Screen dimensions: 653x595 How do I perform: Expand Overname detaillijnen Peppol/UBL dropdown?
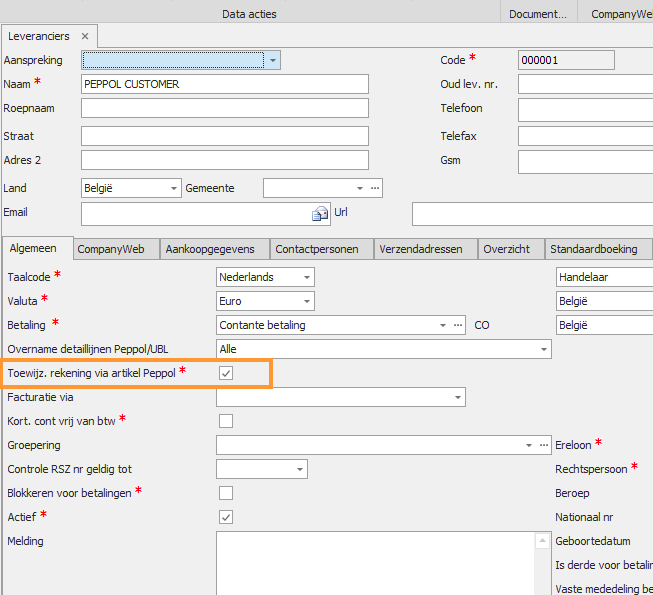point(543,349)
